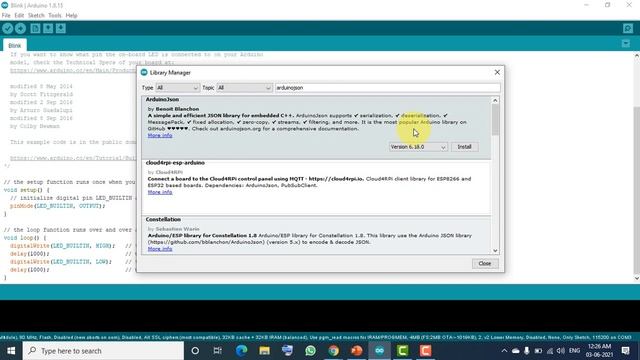Click the ENG language indicator
This screenshot has height=360, width=640.
pos(574,351)
